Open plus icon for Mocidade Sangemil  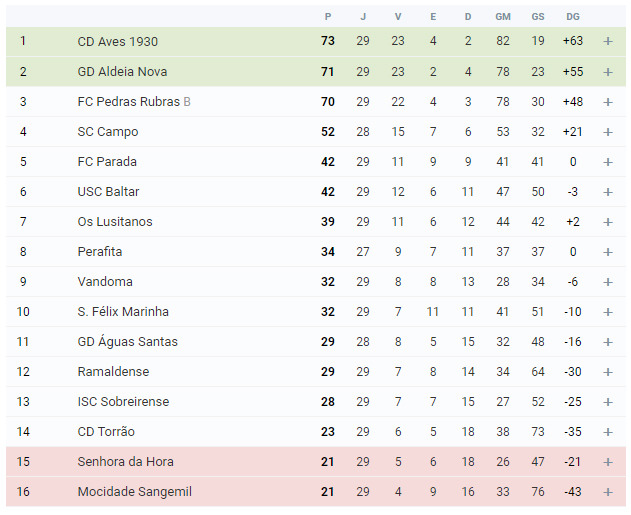(608, 492)
